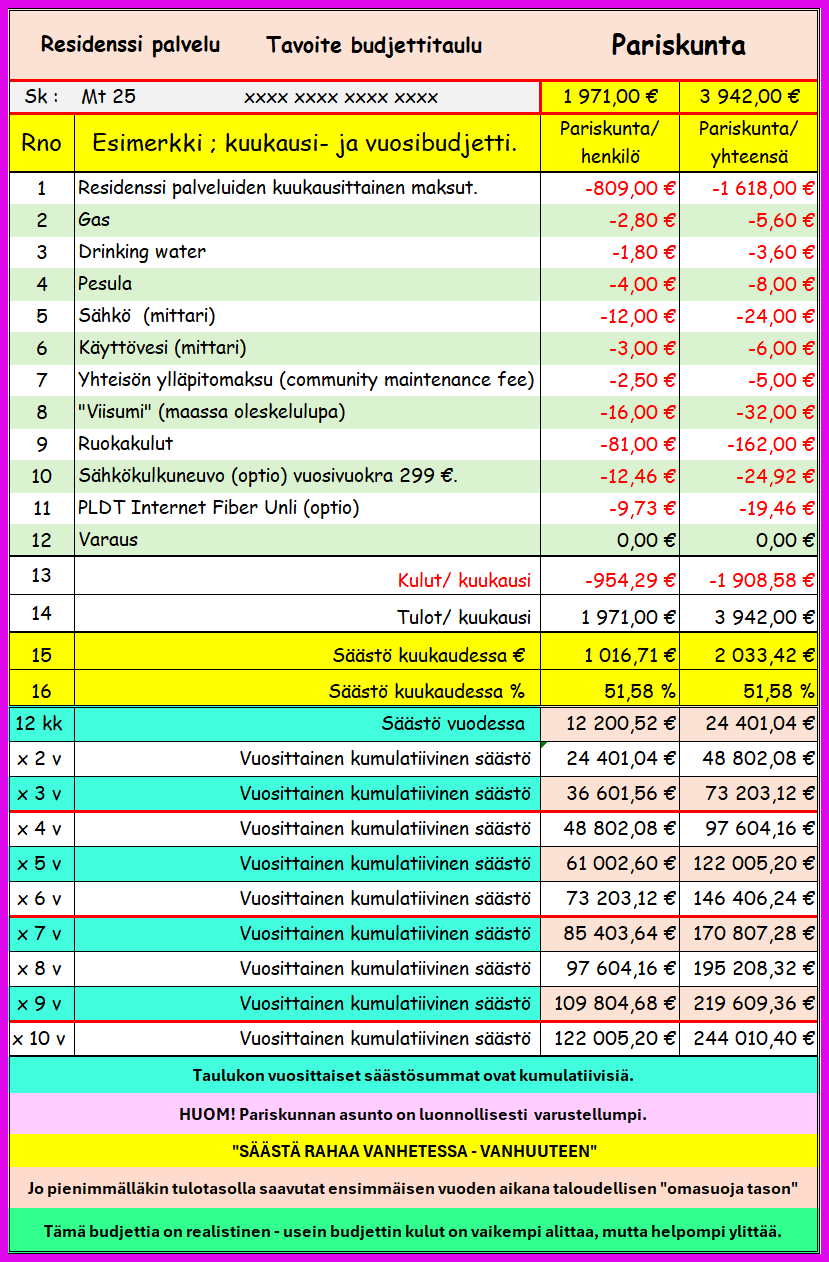Select the '-6,00 €' Käyttövesi total
The image size is (829, 1262).
[x=749, y=348]
